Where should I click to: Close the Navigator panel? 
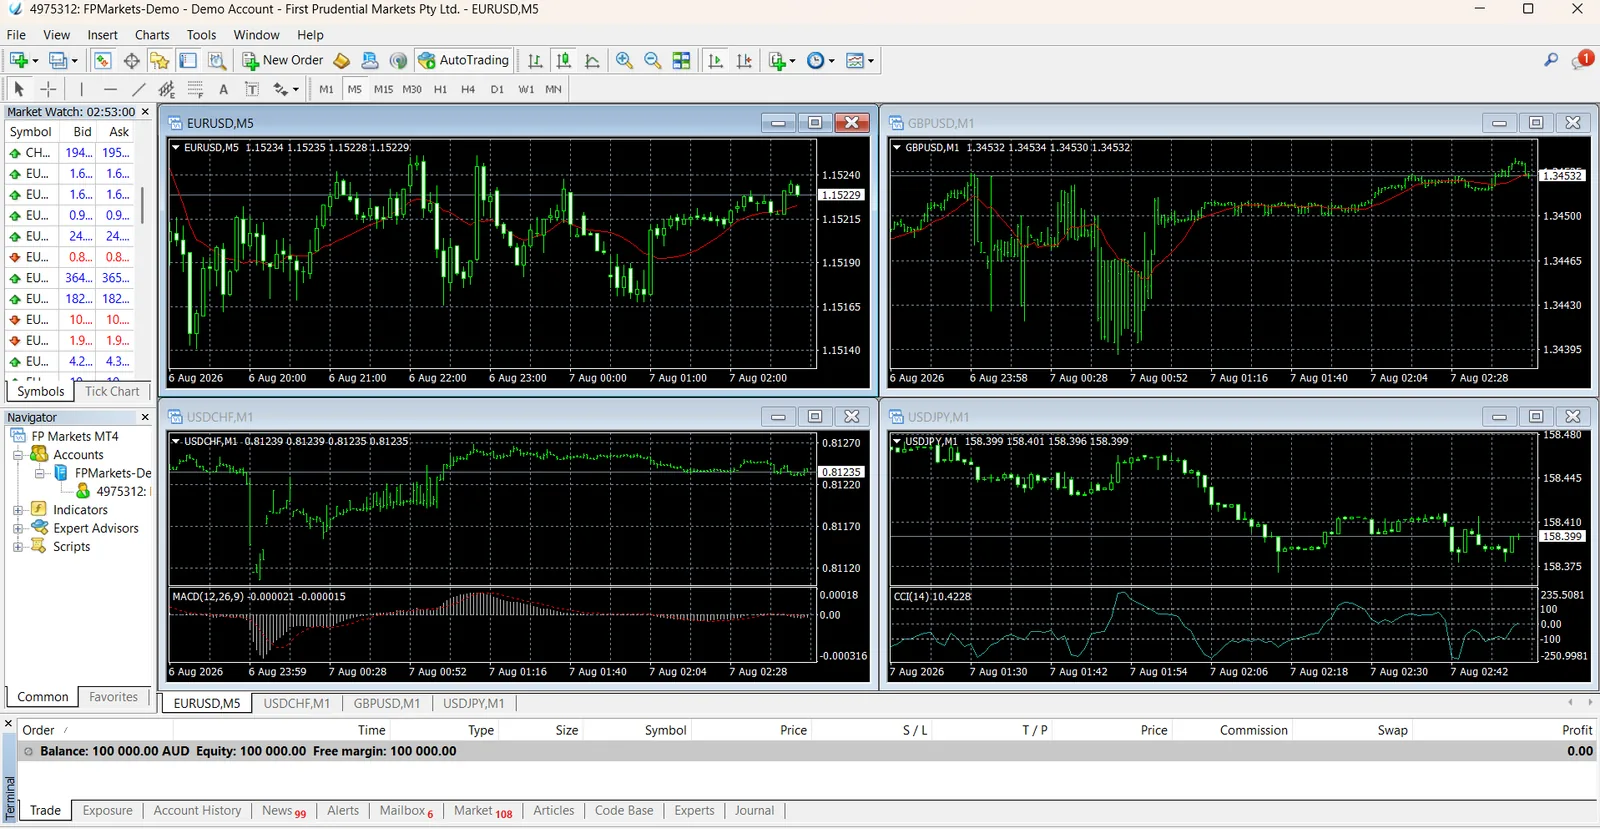(145, 418)
